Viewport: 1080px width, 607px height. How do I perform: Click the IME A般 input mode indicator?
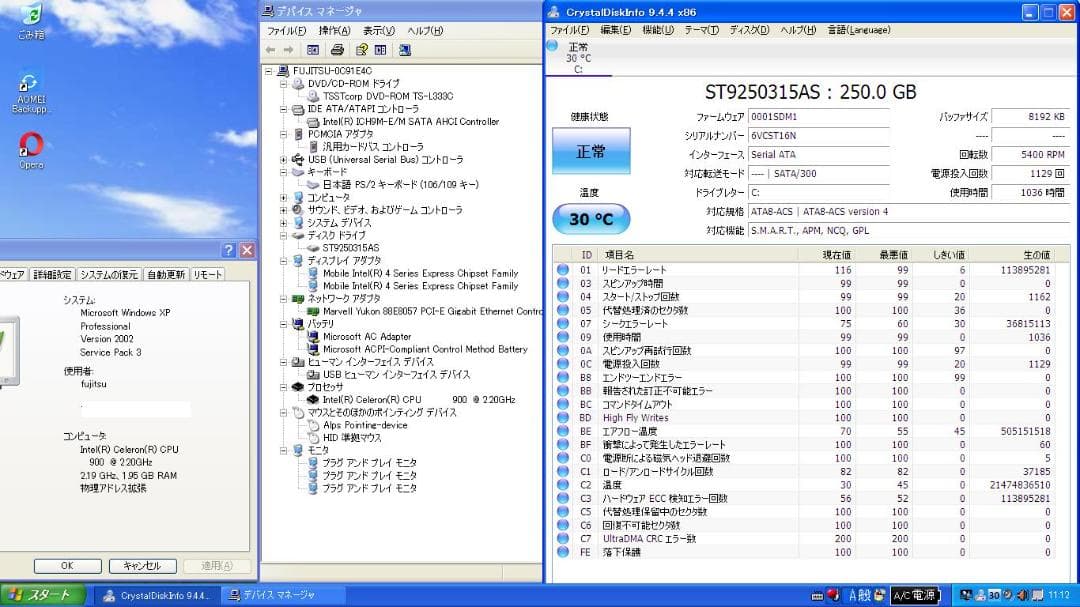860,595
